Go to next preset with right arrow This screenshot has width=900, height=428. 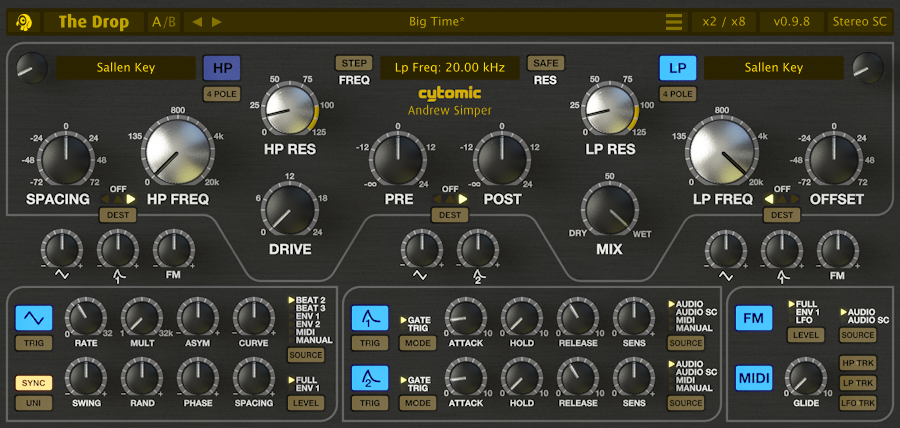click(x=216, y=22)
